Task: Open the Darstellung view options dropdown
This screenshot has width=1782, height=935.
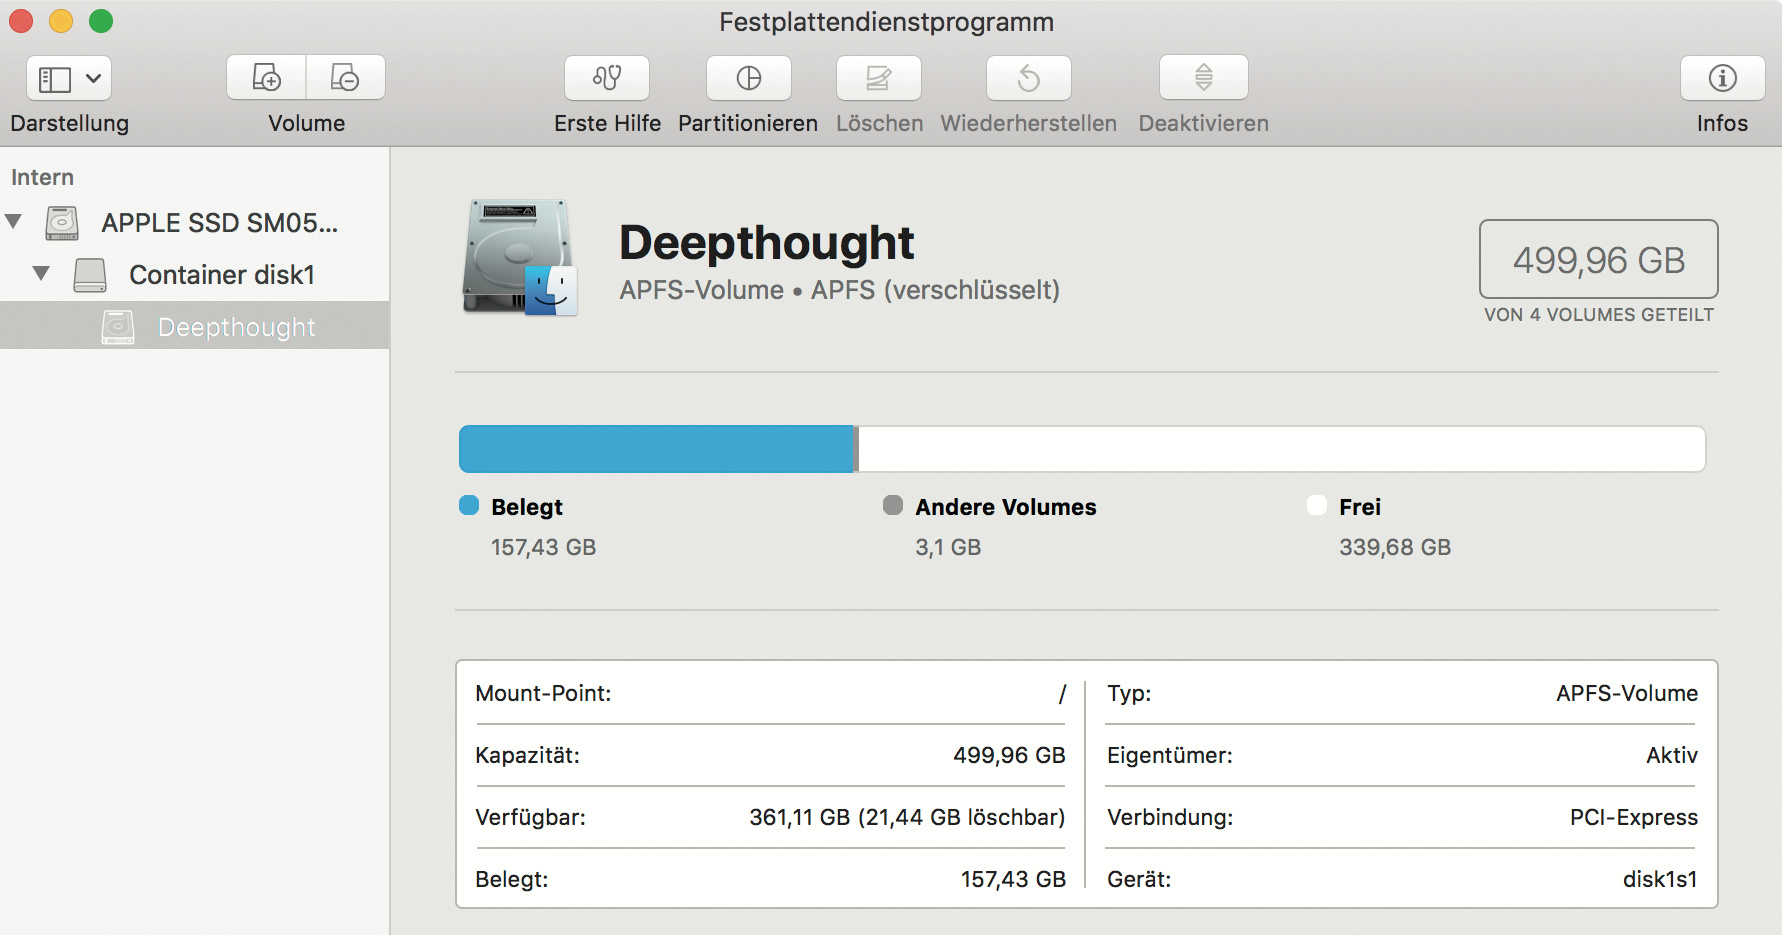Action: [x=69, y=78]
